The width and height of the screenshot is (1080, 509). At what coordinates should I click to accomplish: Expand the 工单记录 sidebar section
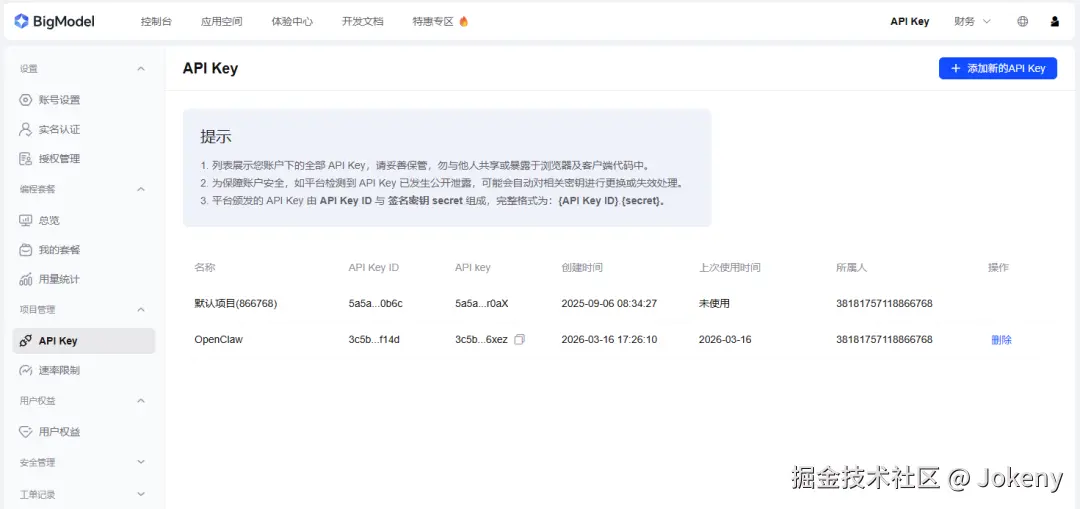pos(141,494)
